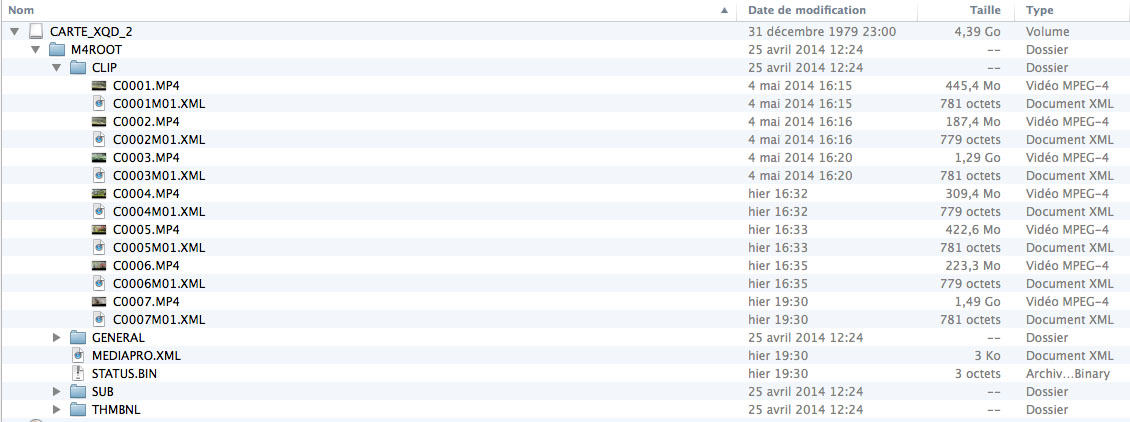
Task: Select the file name C0002.MP4
Action: pos(146,122)
